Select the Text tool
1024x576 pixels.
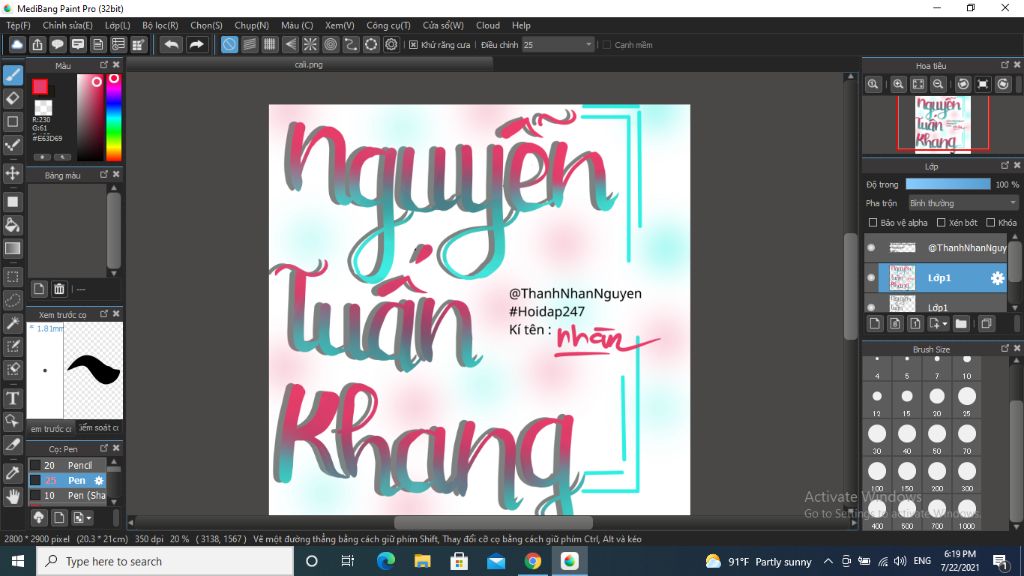12,398
